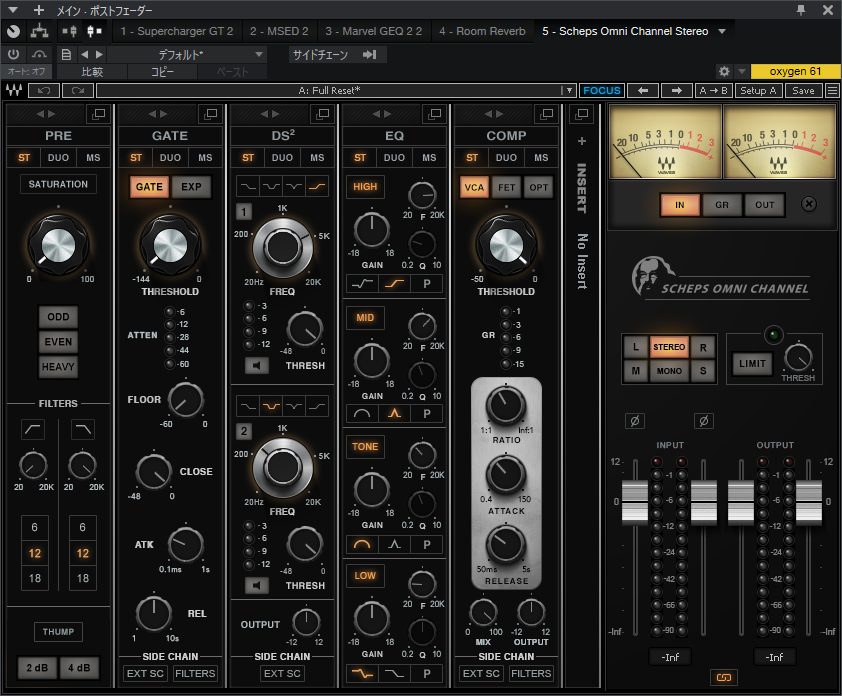Load previous preset with left arrow
Image resolution: width=842 pixels, height=696 pixels.
pyautogui.click(x=643, y=90)
